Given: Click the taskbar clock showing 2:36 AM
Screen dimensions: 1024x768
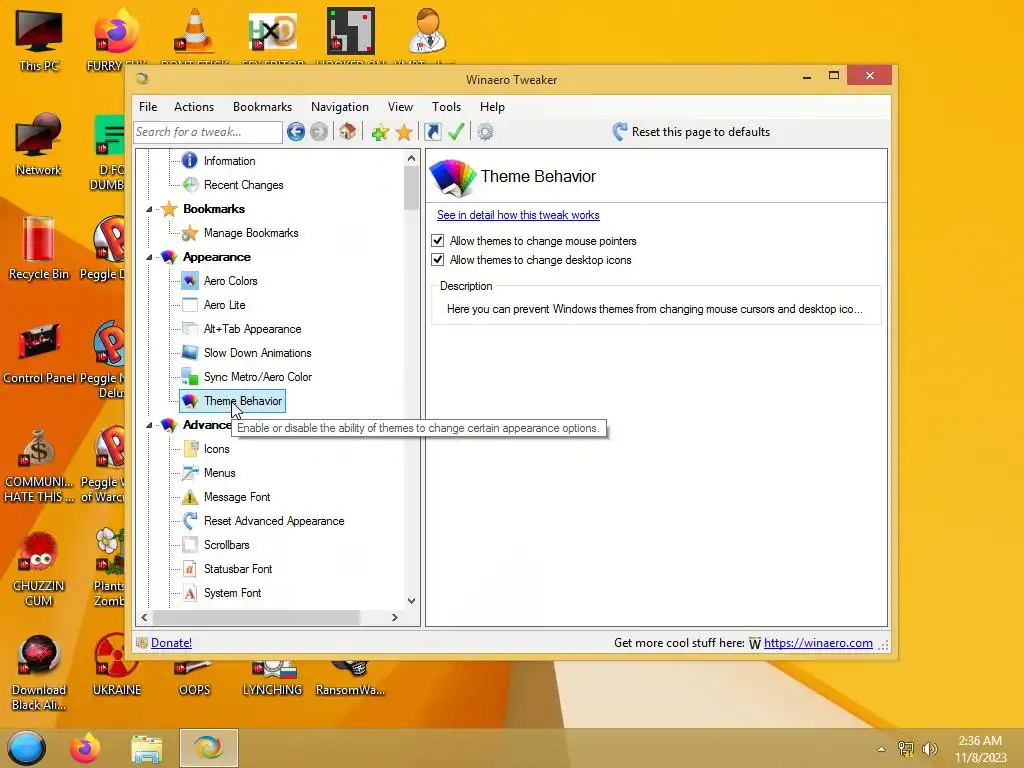Looking at the screenshot, I should click(980, 749).
